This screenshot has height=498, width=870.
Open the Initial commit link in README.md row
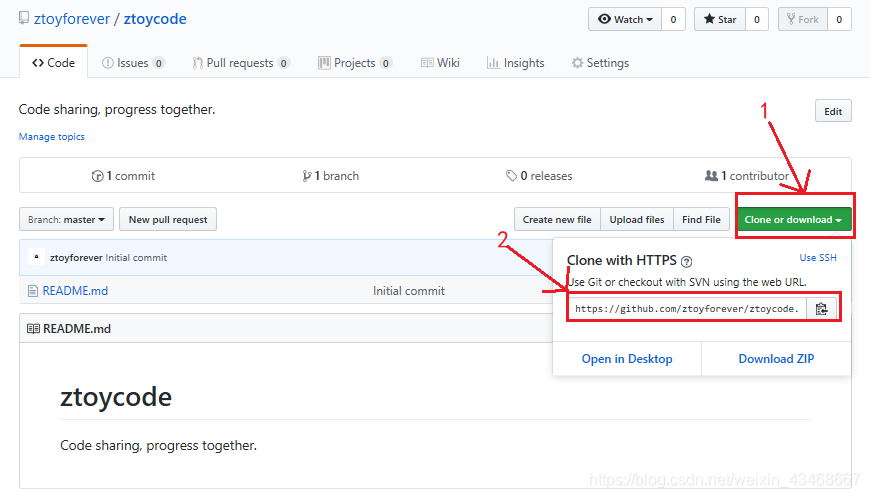[x=409, y=291]
